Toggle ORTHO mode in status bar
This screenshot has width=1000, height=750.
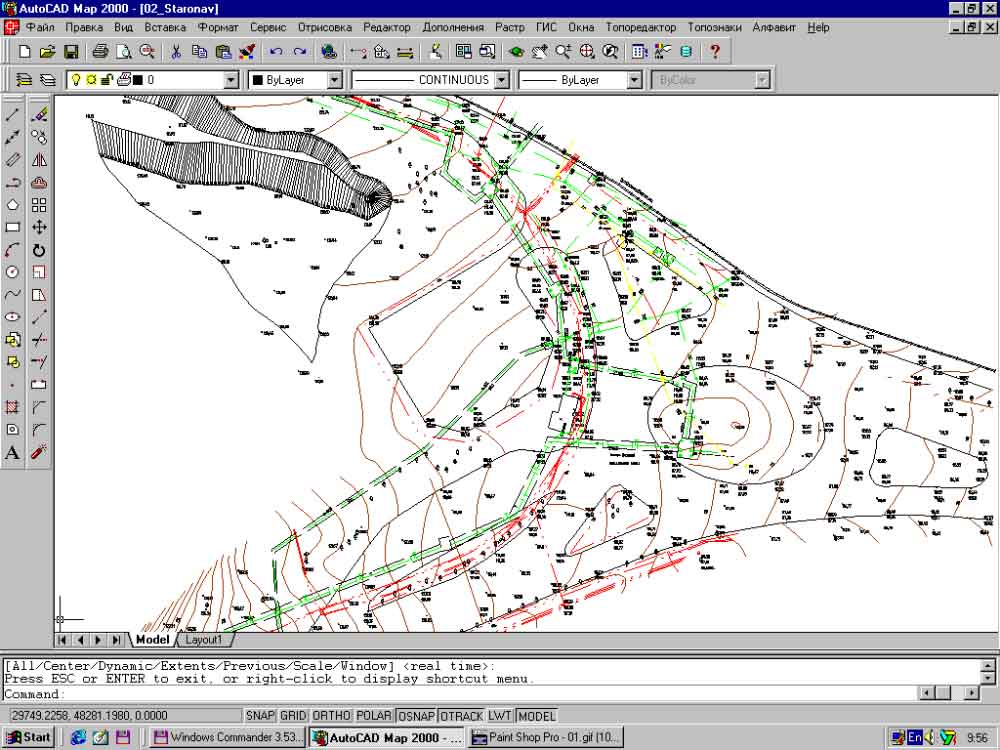pos(331,716)
